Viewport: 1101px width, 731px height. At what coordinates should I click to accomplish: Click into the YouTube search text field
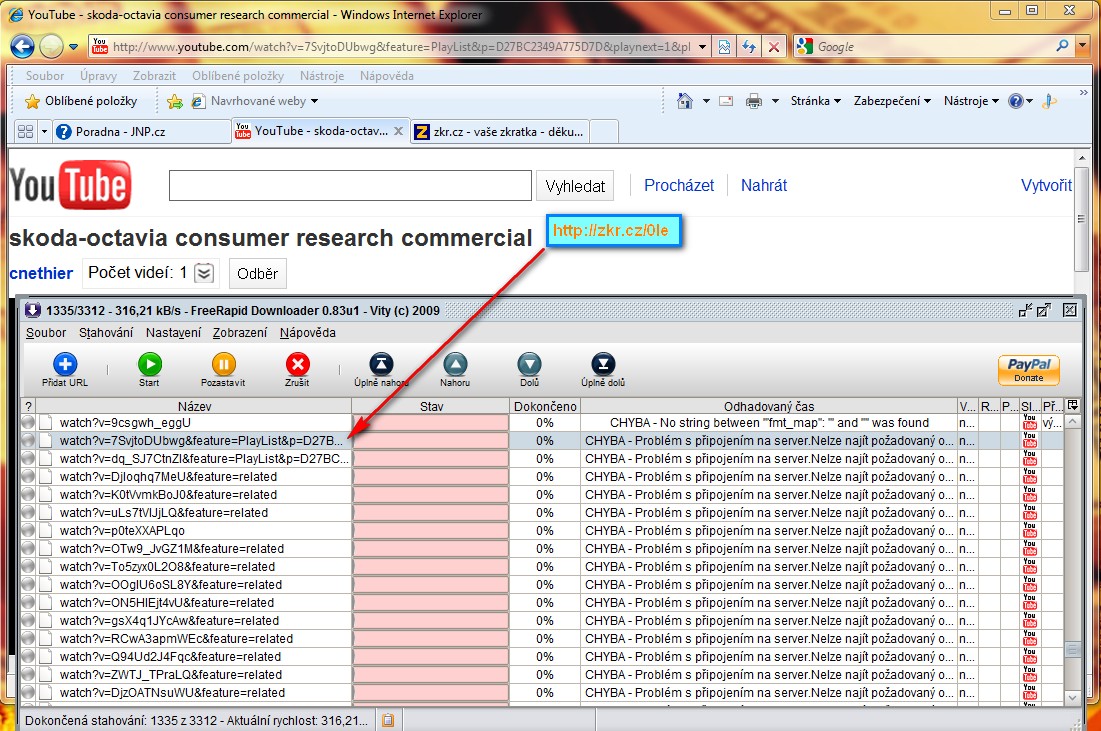[350, 186]
